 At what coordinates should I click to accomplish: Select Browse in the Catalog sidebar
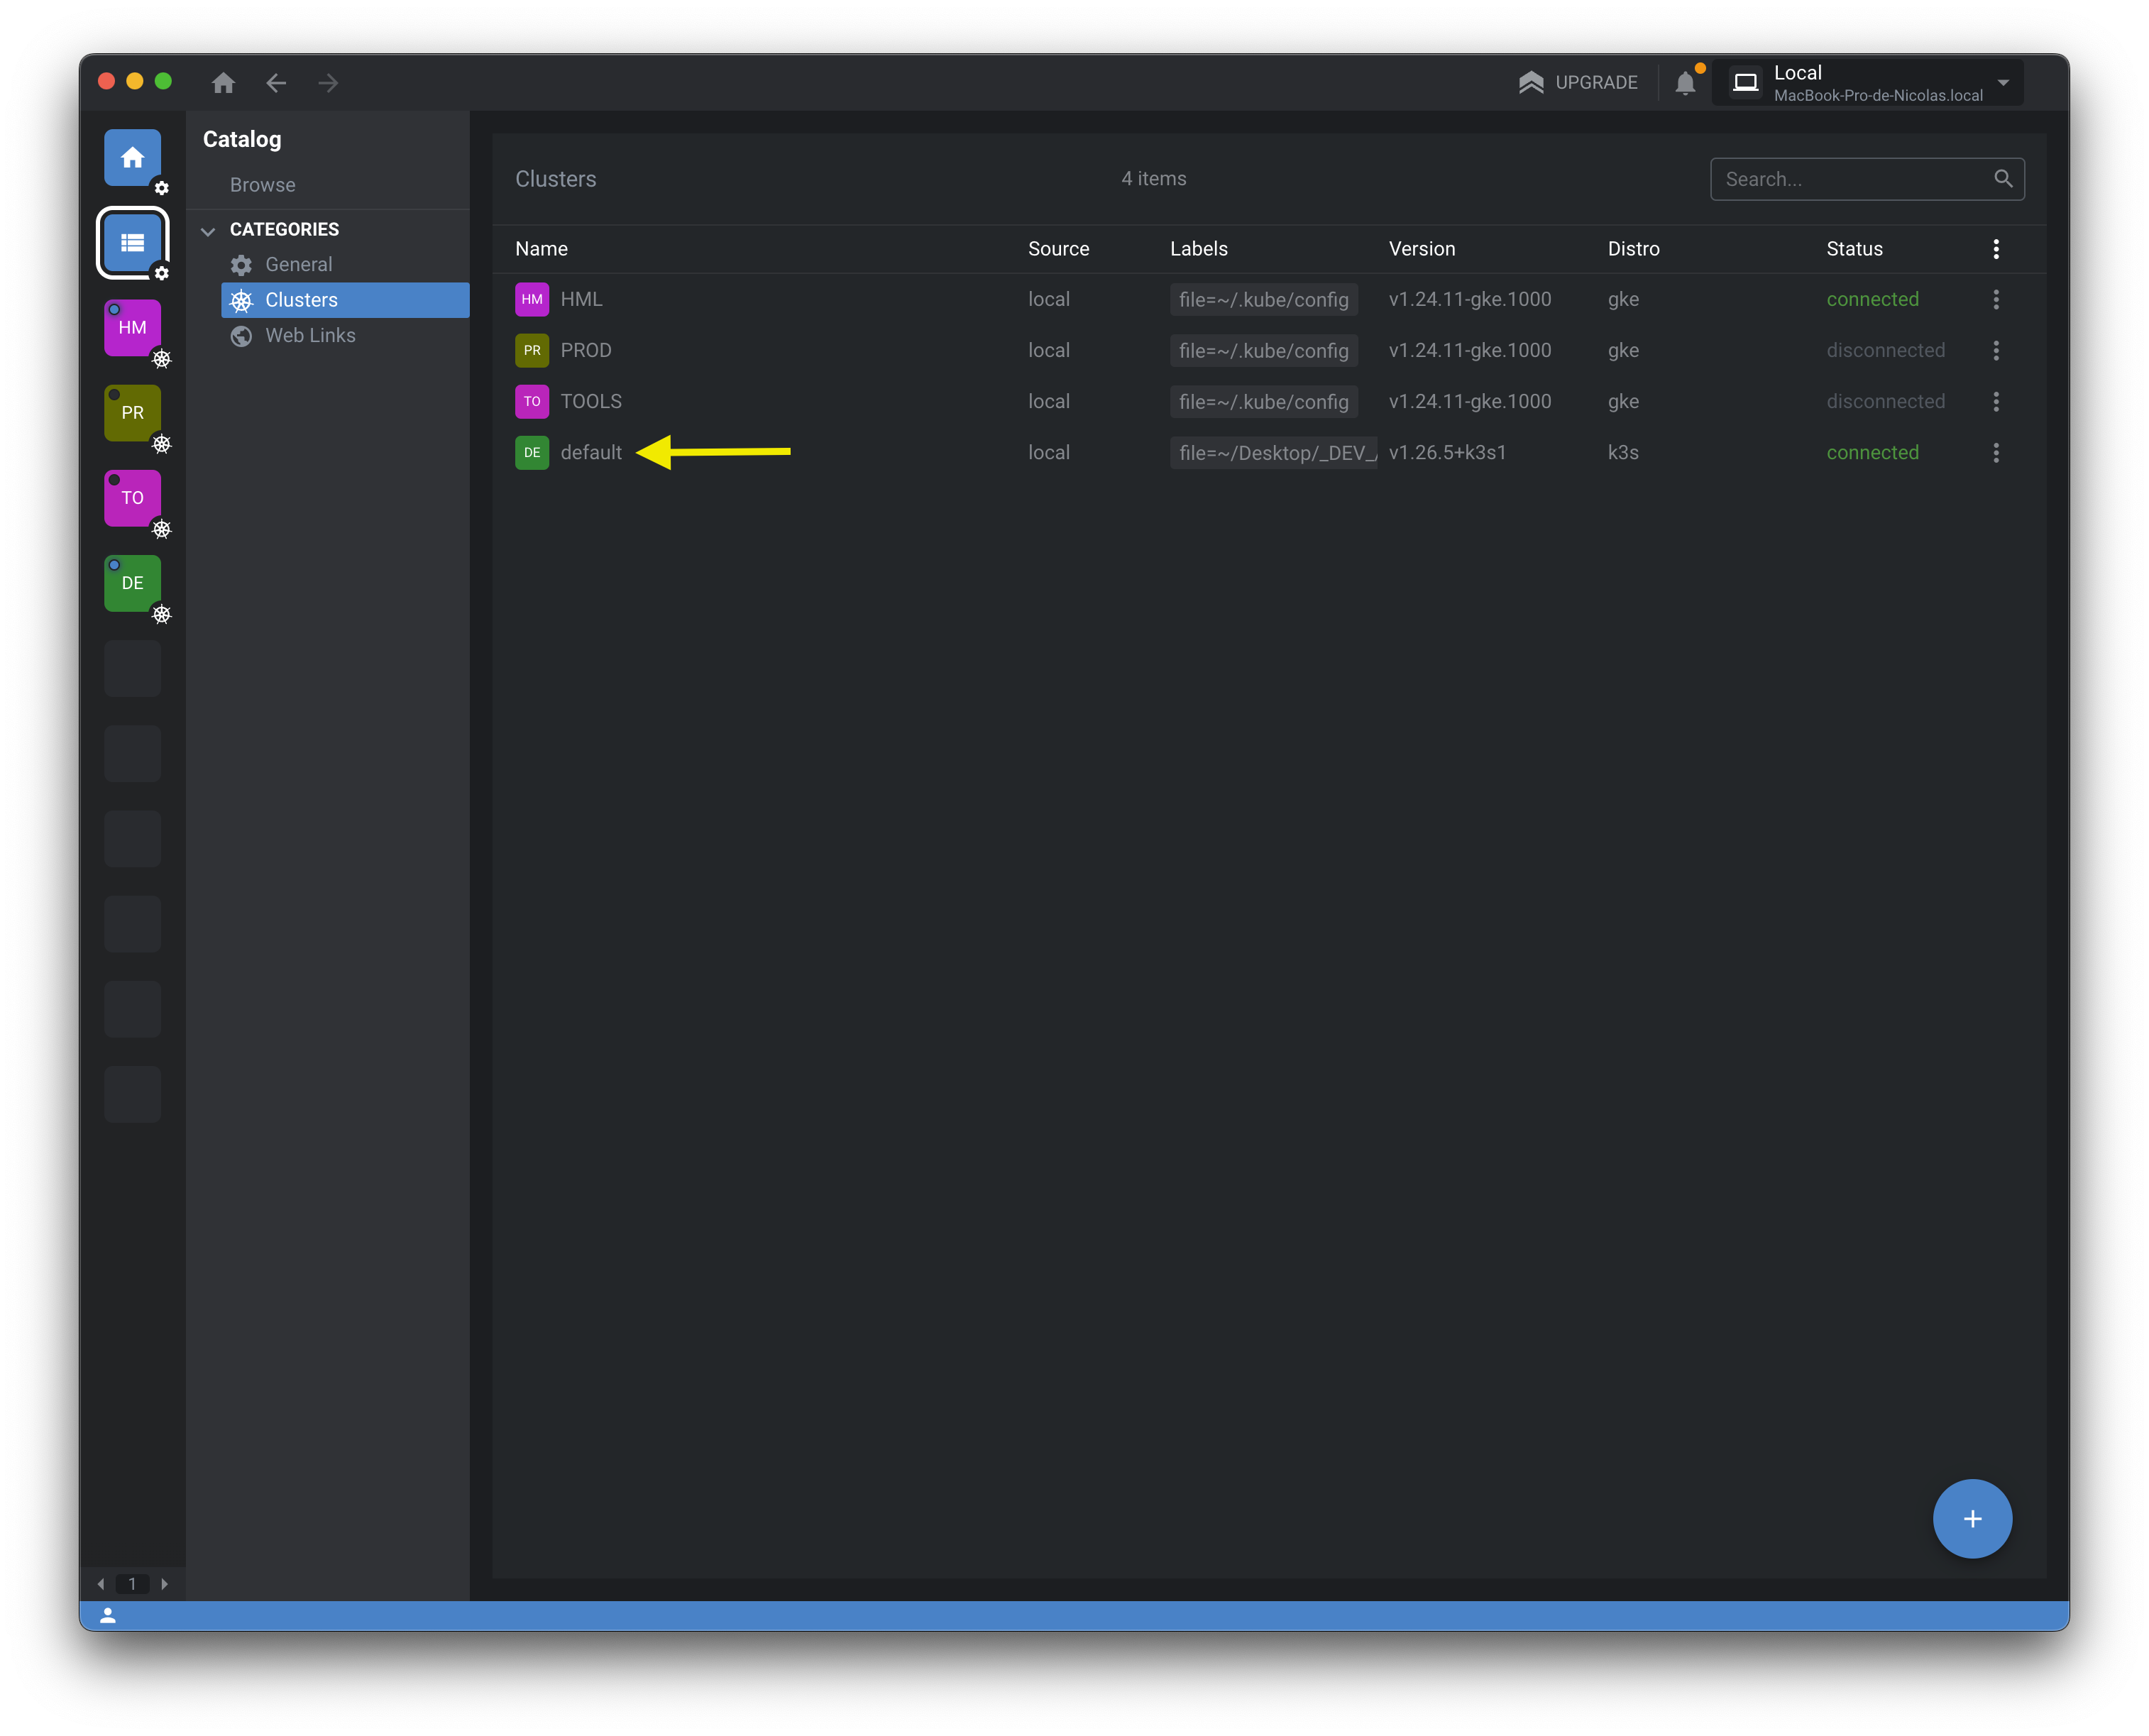click(x=263, y=185)
